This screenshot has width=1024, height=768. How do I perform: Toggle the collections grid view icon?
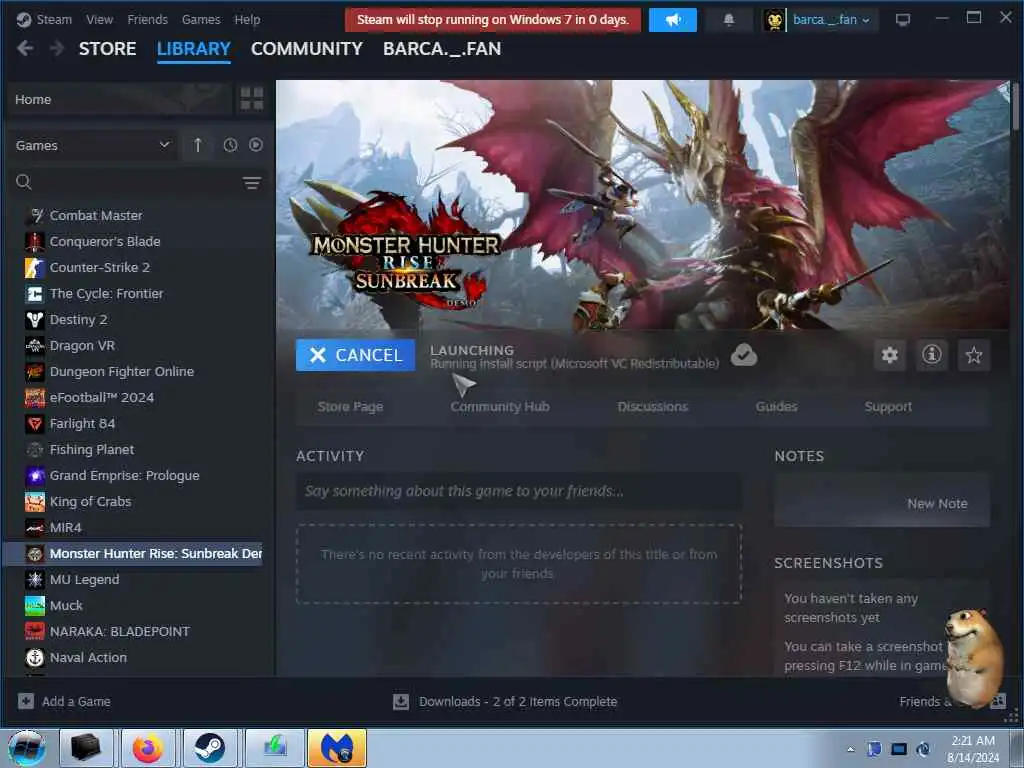(x=252, y=99)
